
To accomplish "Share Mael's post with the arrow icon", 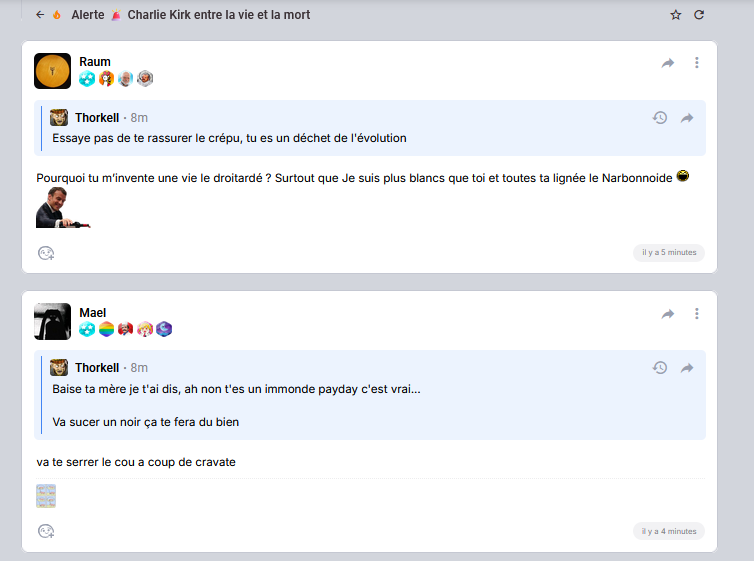I will click(668, 314).
